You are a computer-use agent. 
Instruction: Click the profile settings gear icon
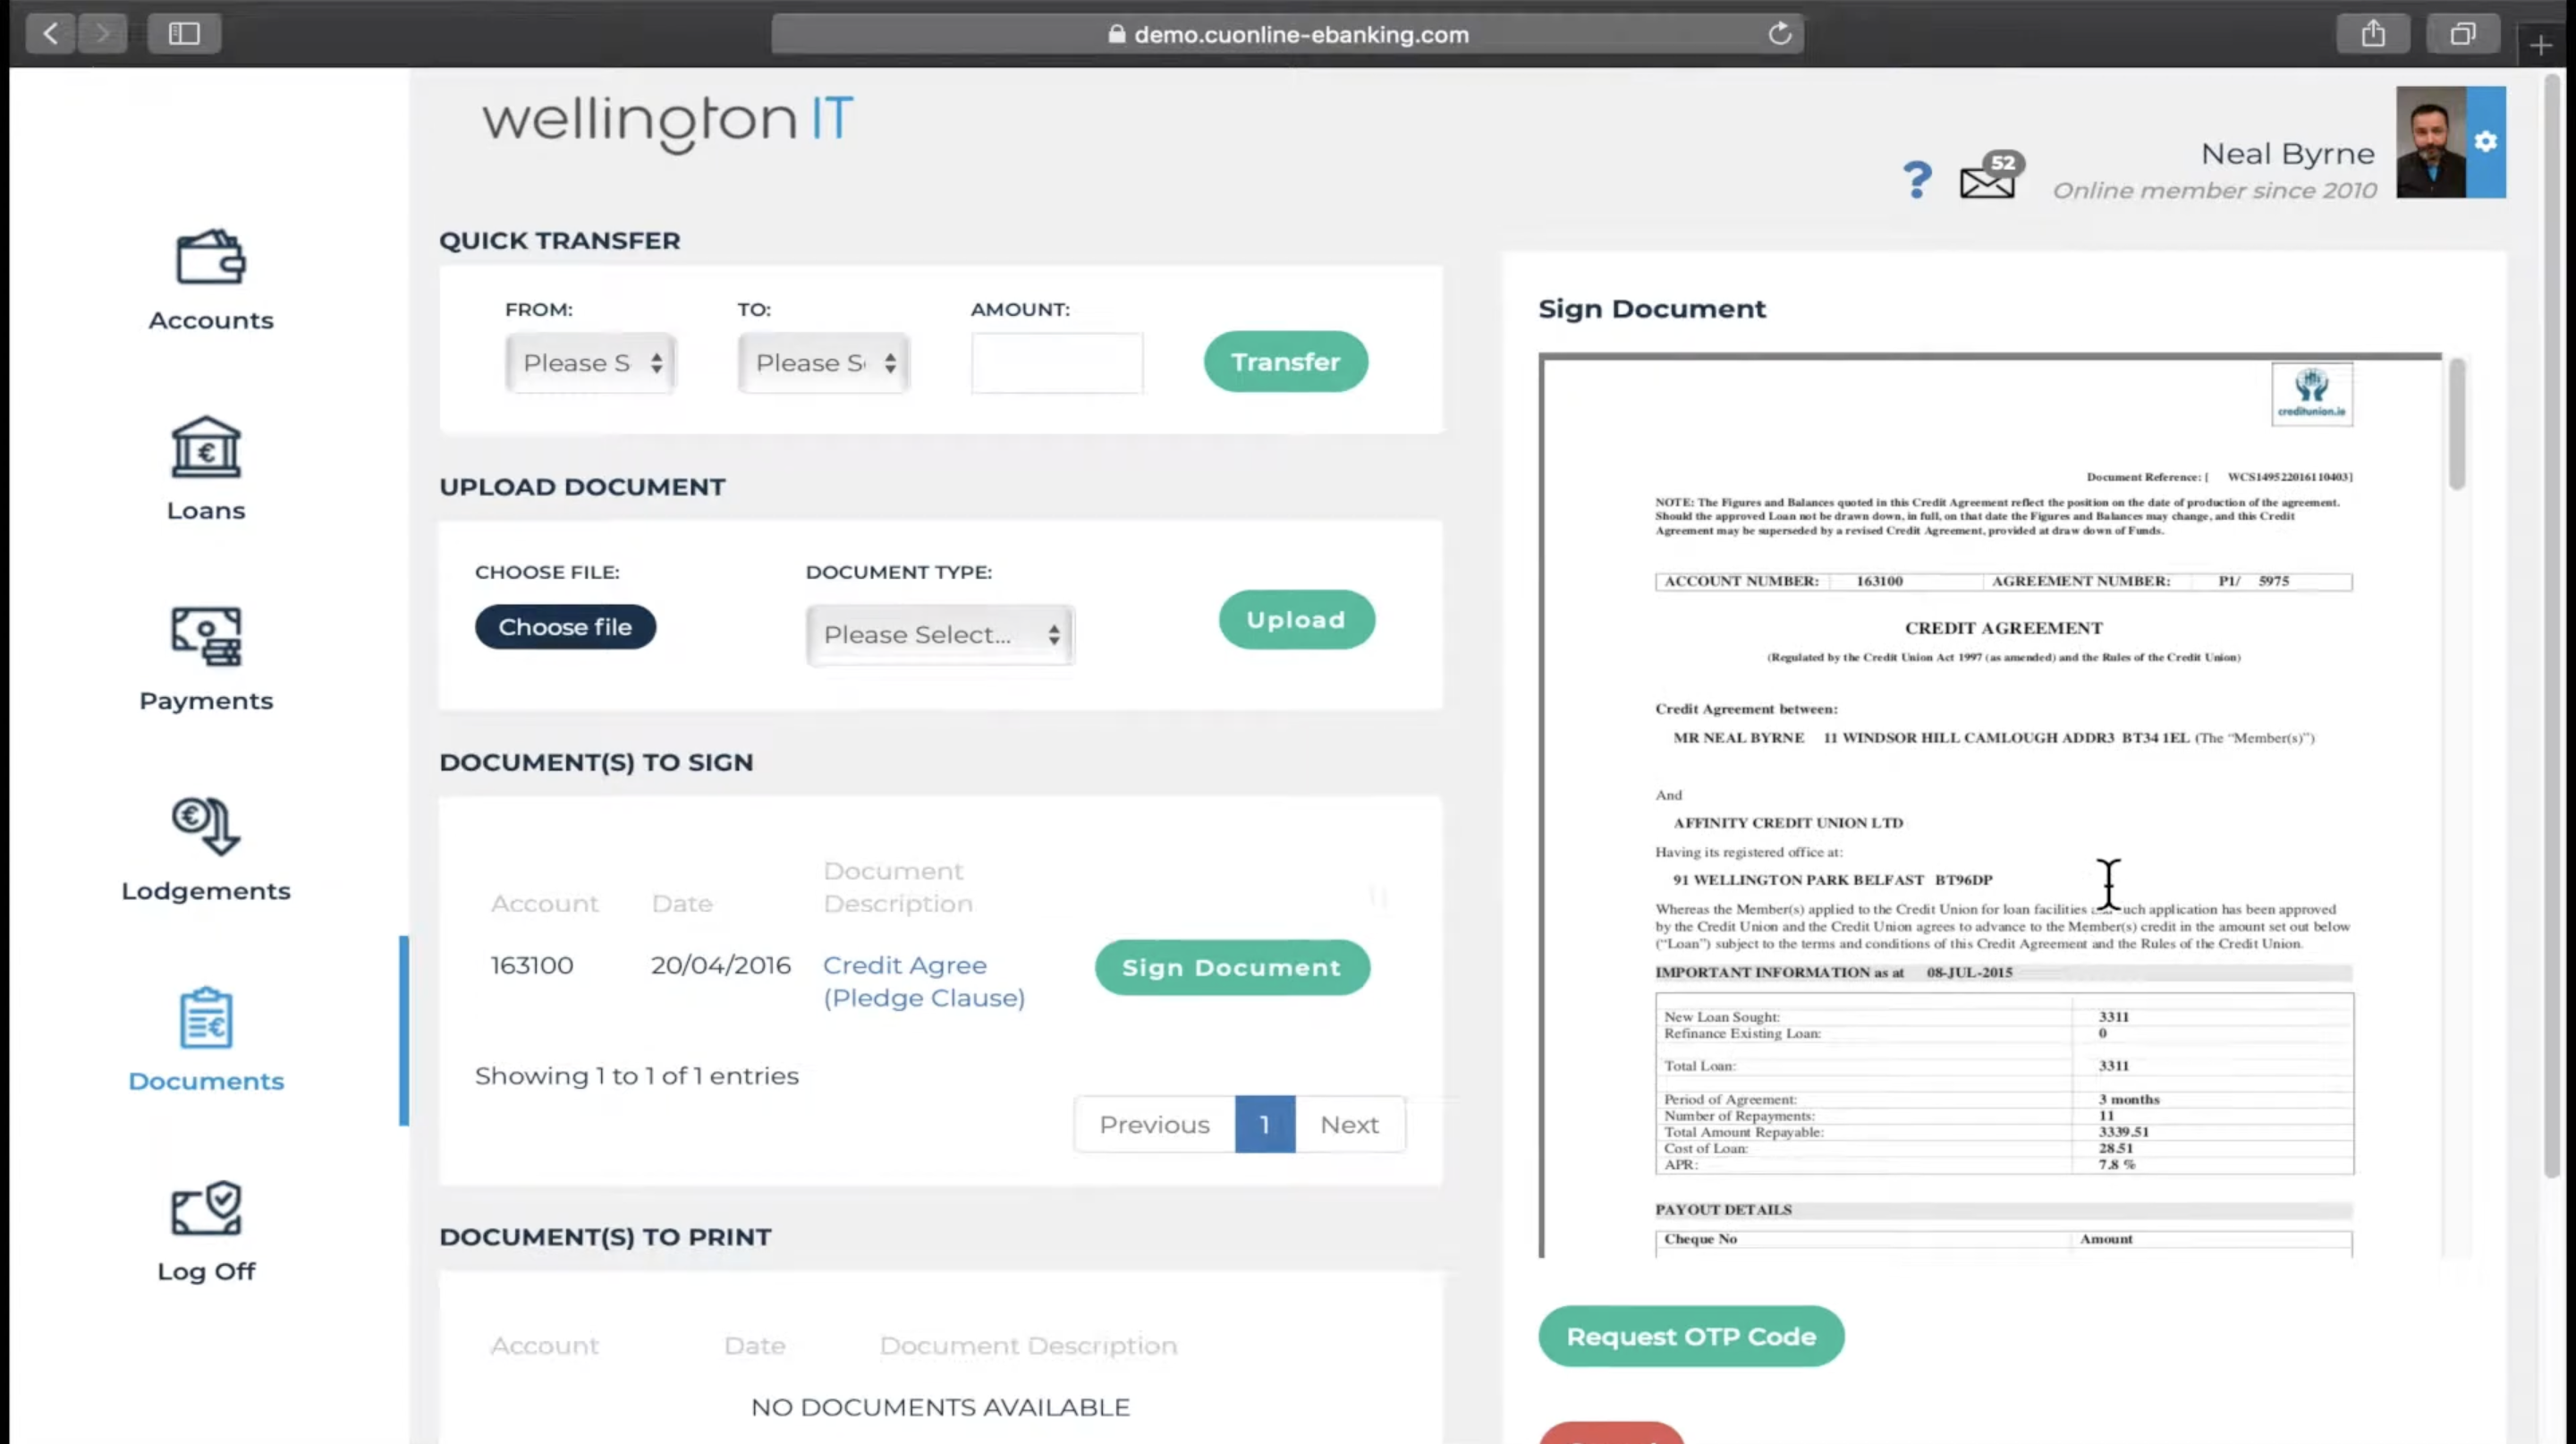coord(2485,142)
